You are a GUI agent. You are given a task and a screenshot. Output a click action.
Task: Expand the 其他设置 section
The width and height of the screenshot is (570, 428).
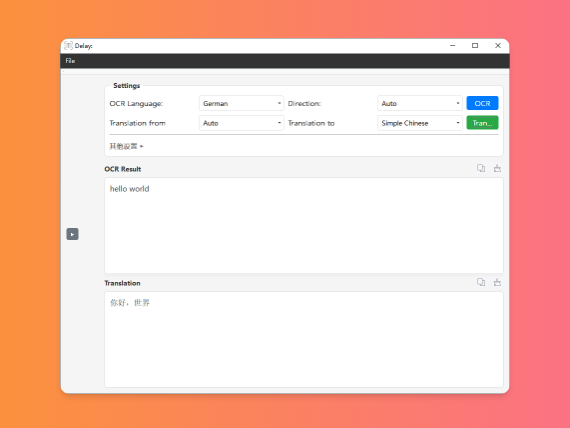point(127,146)
